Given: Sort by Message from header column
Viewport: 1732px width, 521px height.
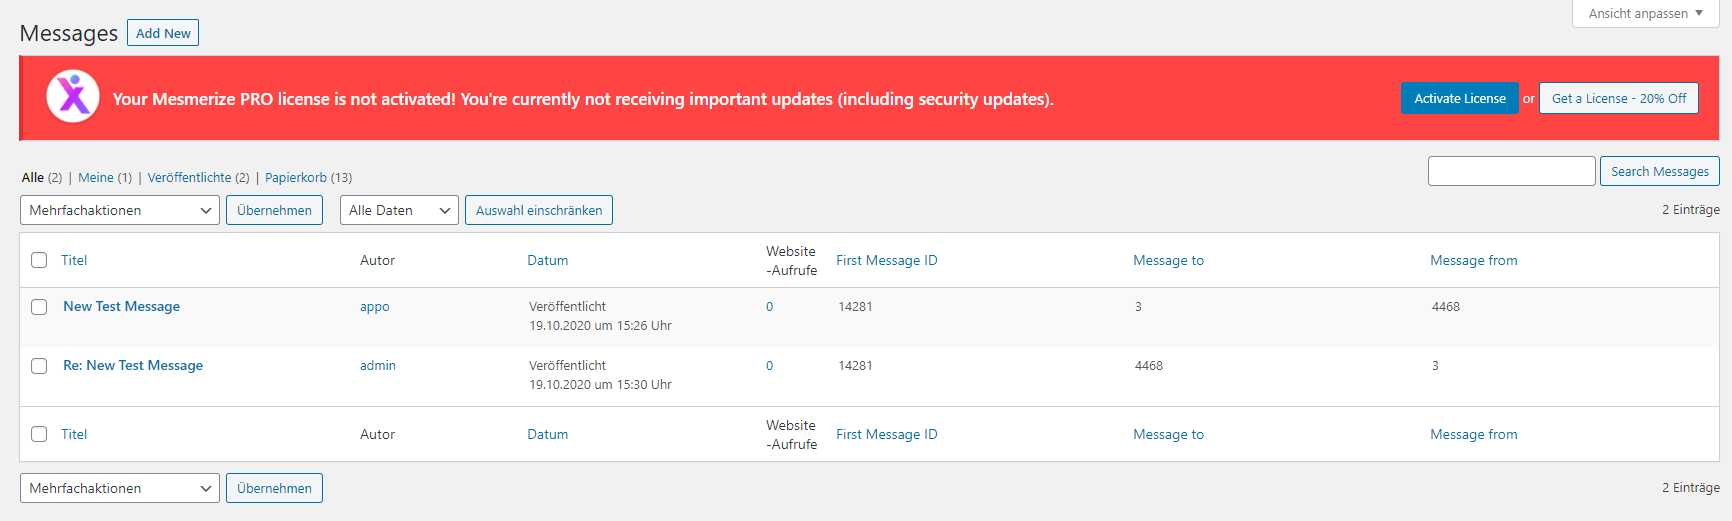Looking at the screenshot, I should click(x=1474, y=260).
